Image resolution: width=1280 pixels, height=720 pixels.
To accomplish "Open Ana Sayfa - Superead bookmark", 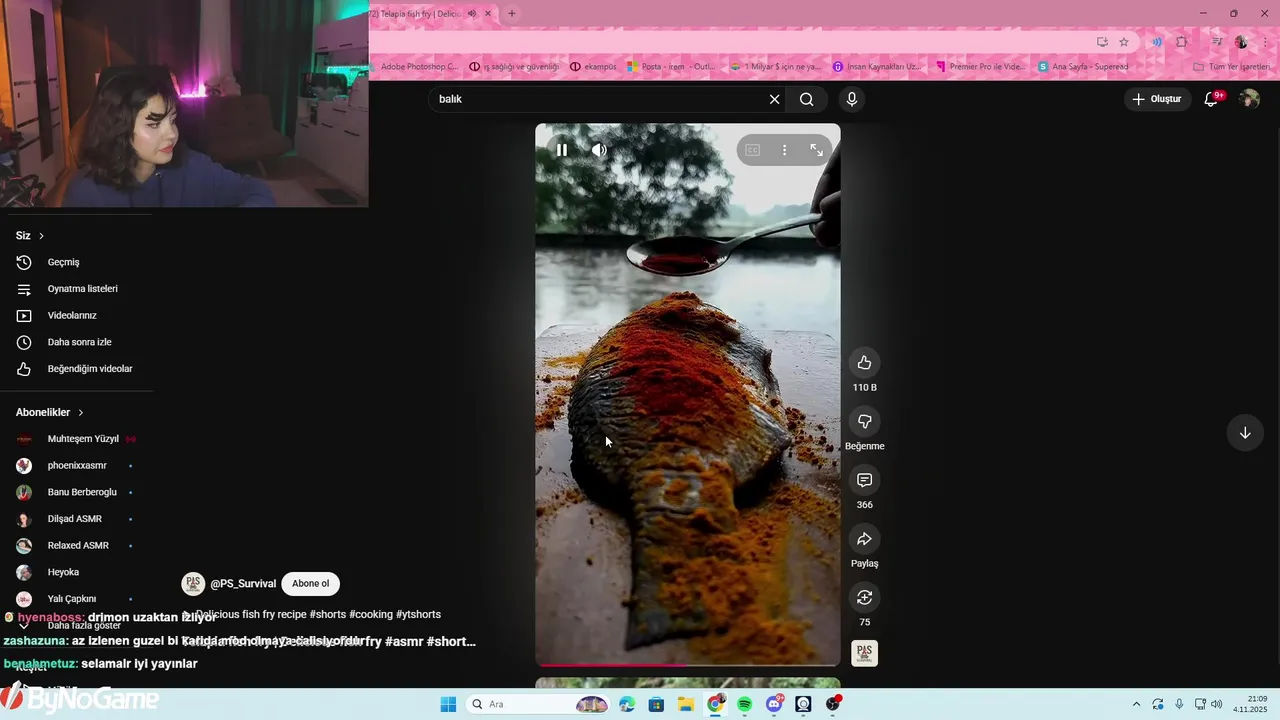I will (1084, 67).
